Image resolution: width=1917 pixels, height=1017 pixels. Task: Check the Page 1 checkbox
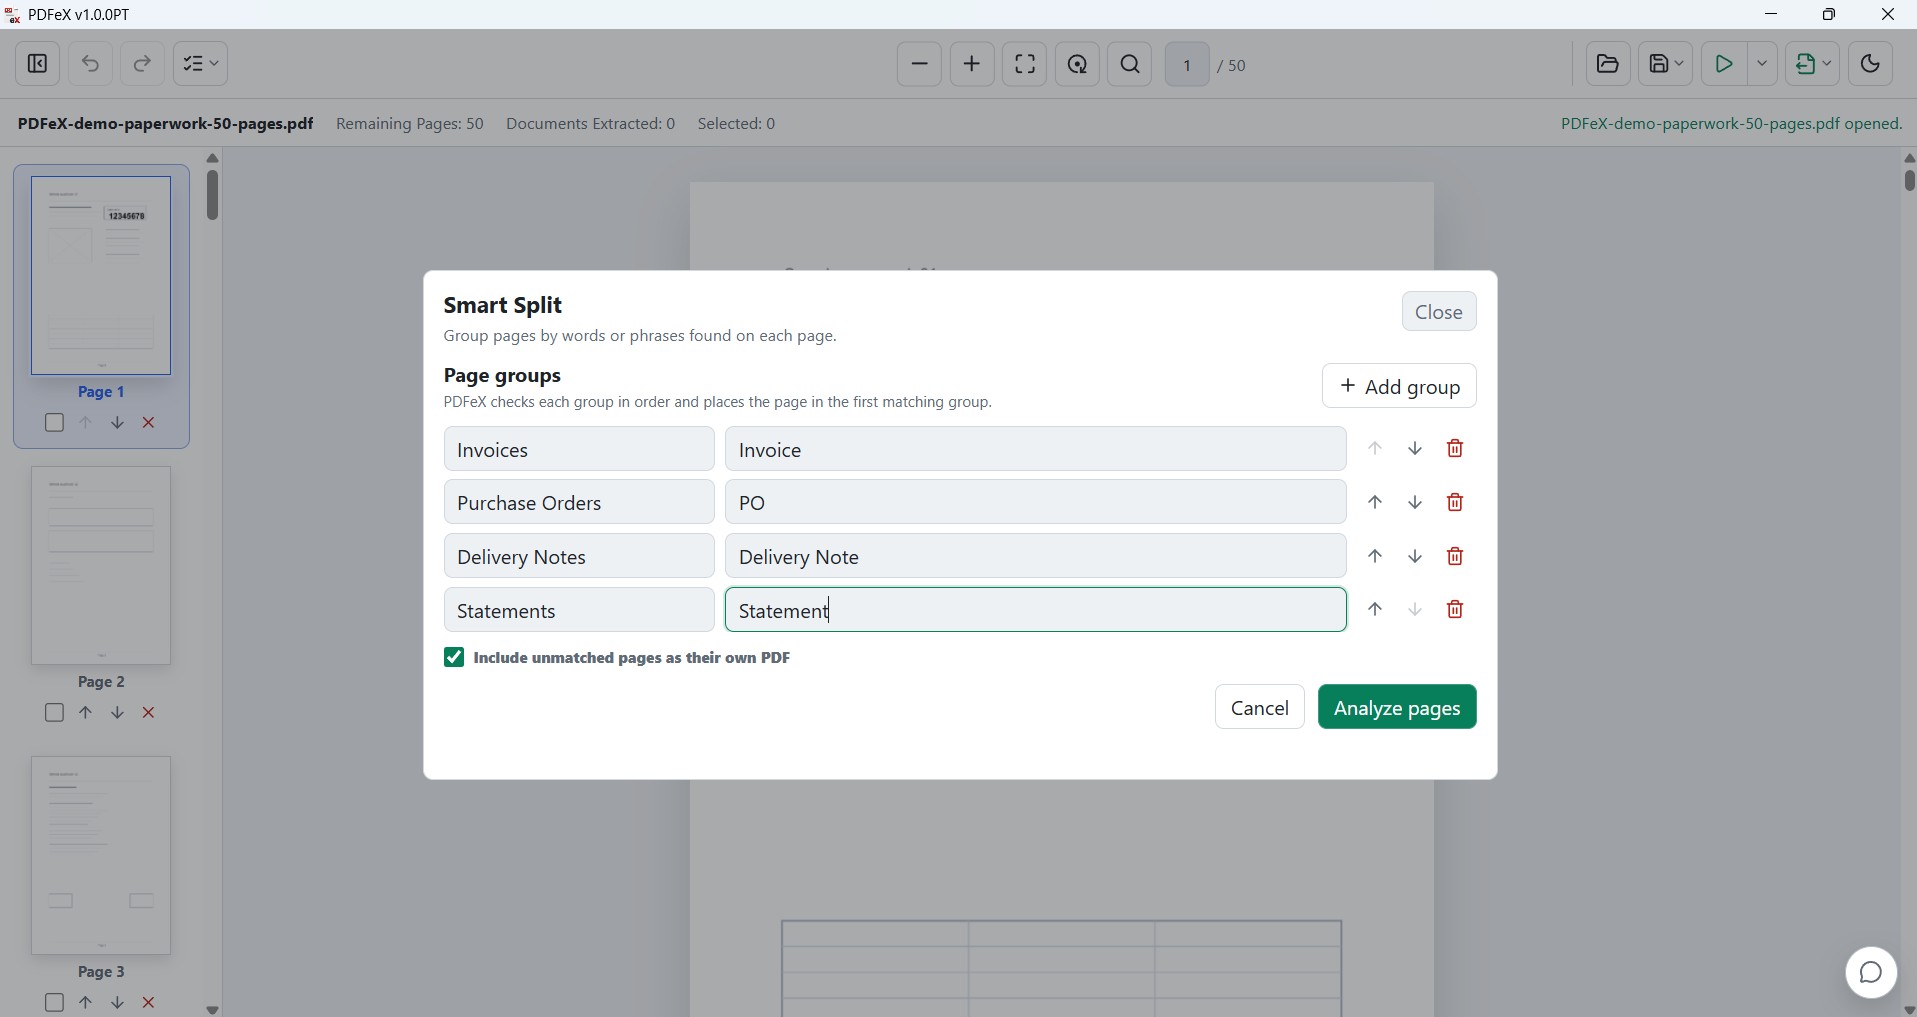coord(55,423)
